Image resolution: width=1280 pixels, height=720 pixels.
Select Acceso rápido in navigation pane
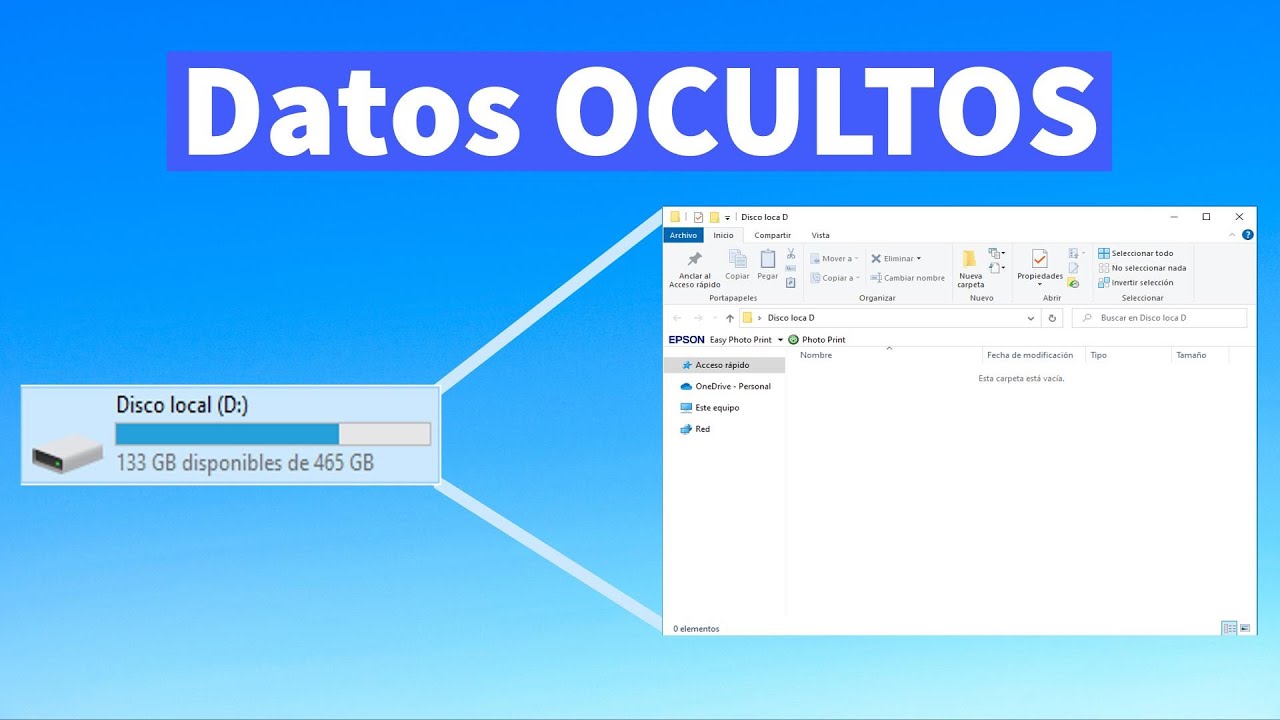[x=725, y=365]
